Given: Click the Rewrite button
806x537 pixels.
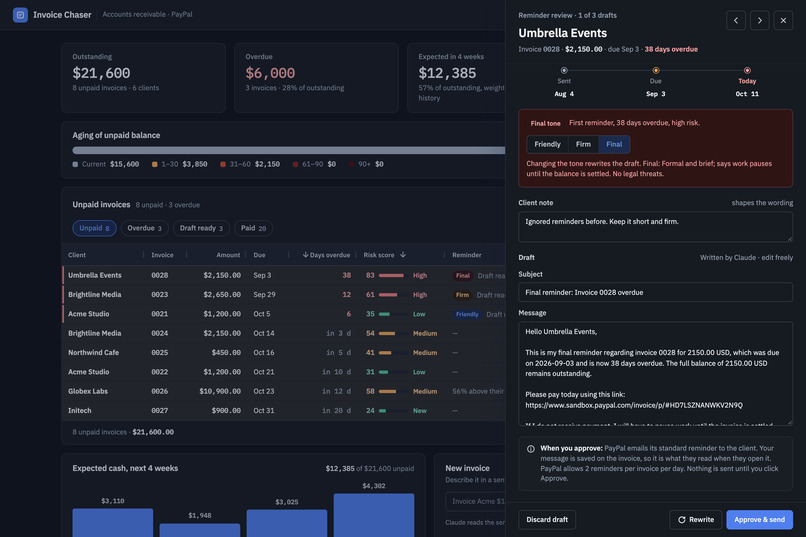Looking at the screenshot, I should coord(695,520).
